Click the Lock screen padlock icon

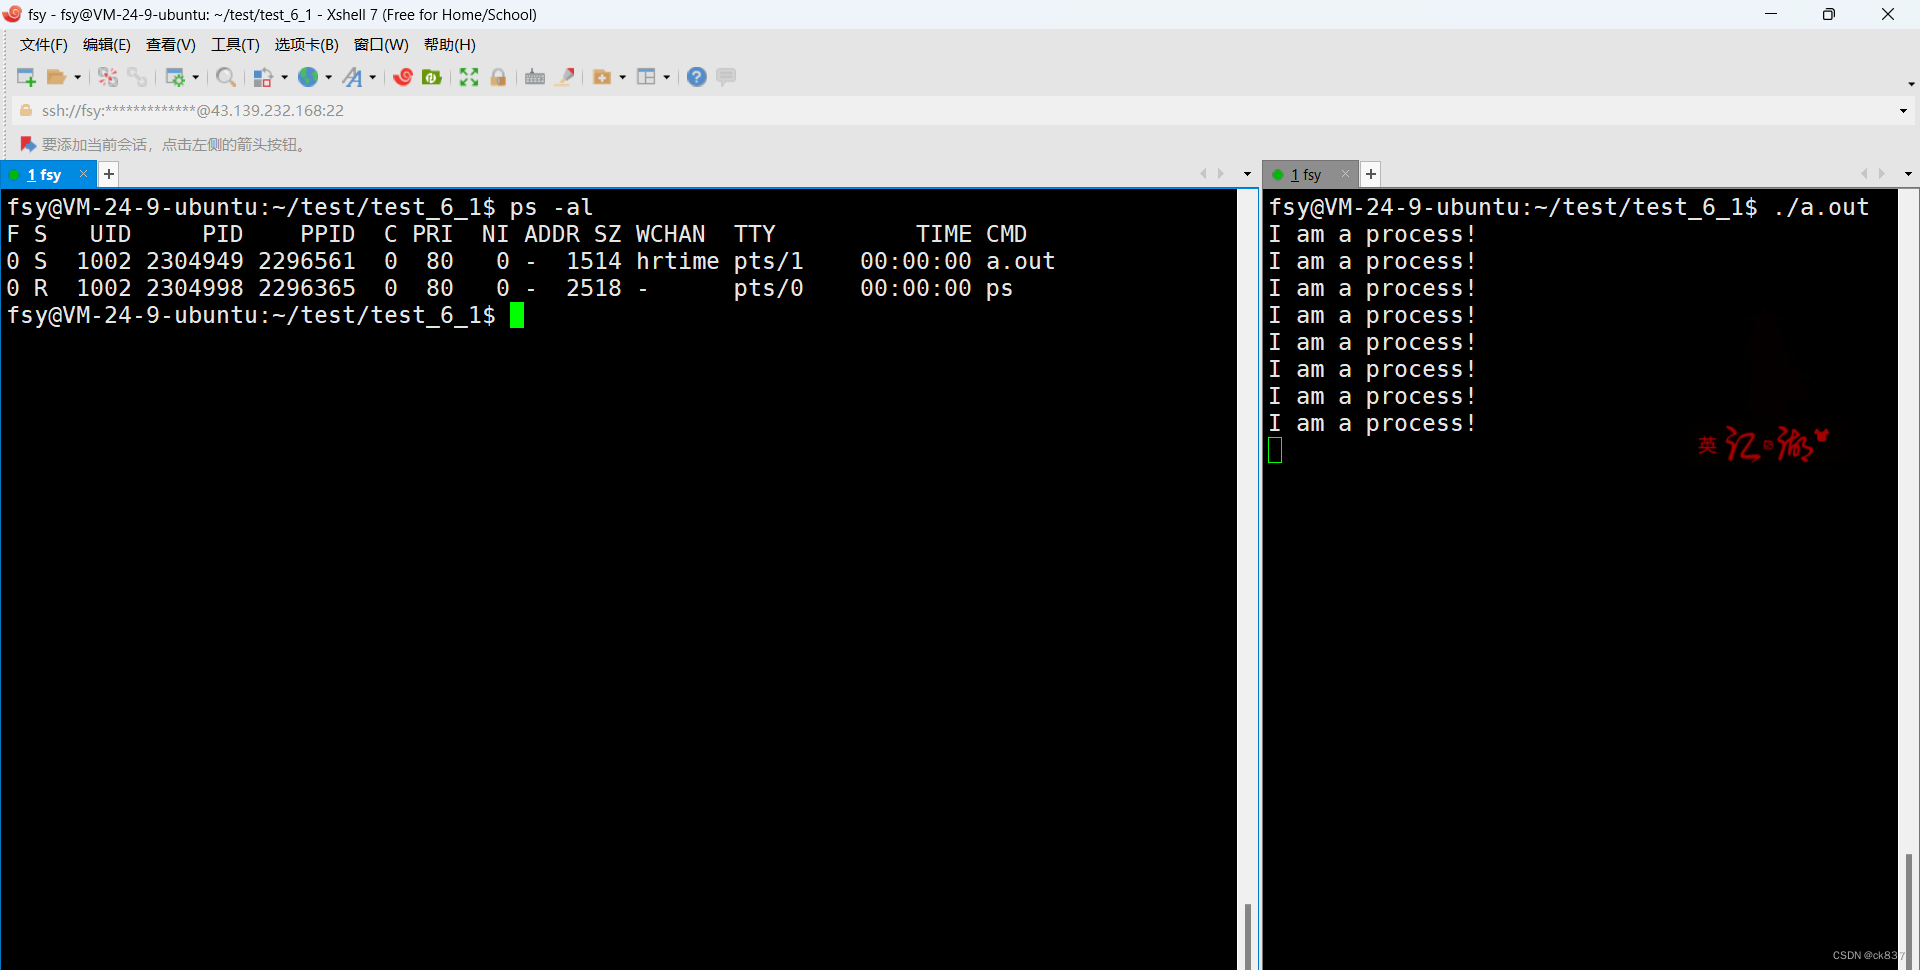tap(498, 77)
